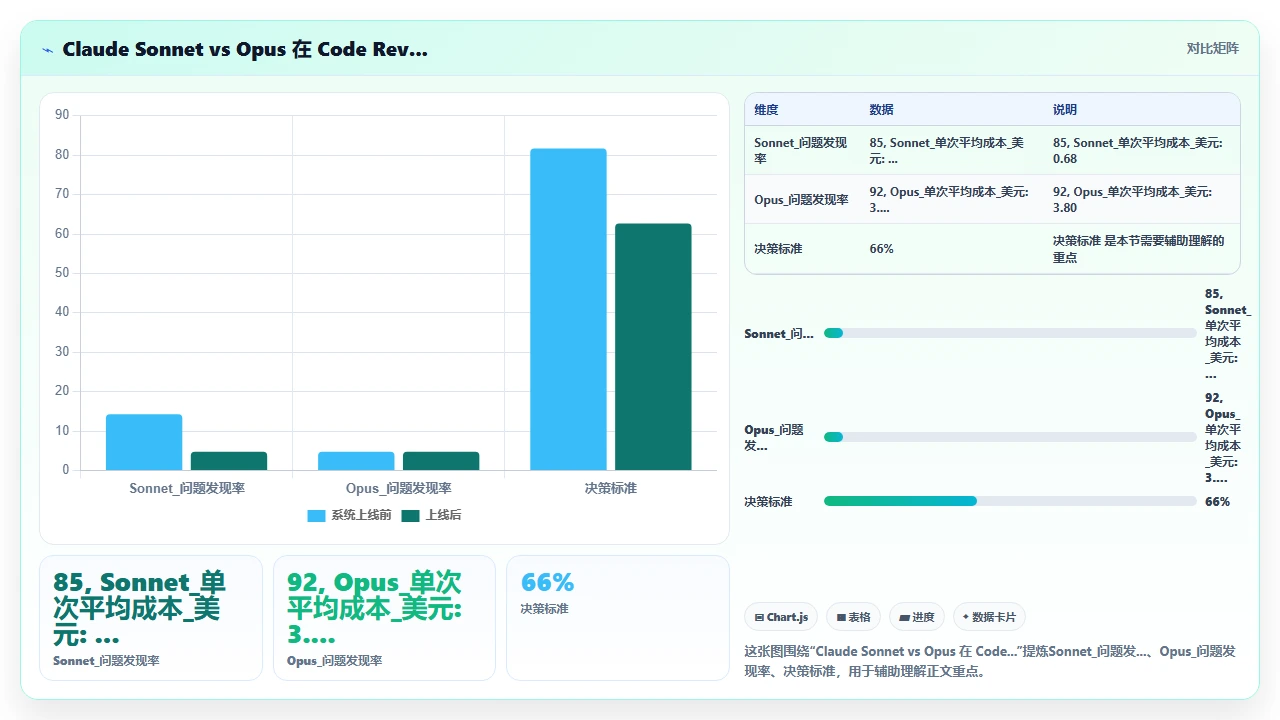This screenshot has width=1280, height=720.
Task: Click the 对比矩阵 label in the header
Action: point(1212,48)
